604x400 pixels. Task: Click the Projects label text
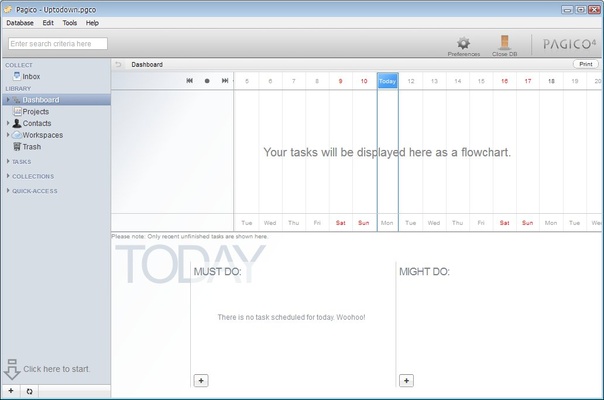point(36,111)
